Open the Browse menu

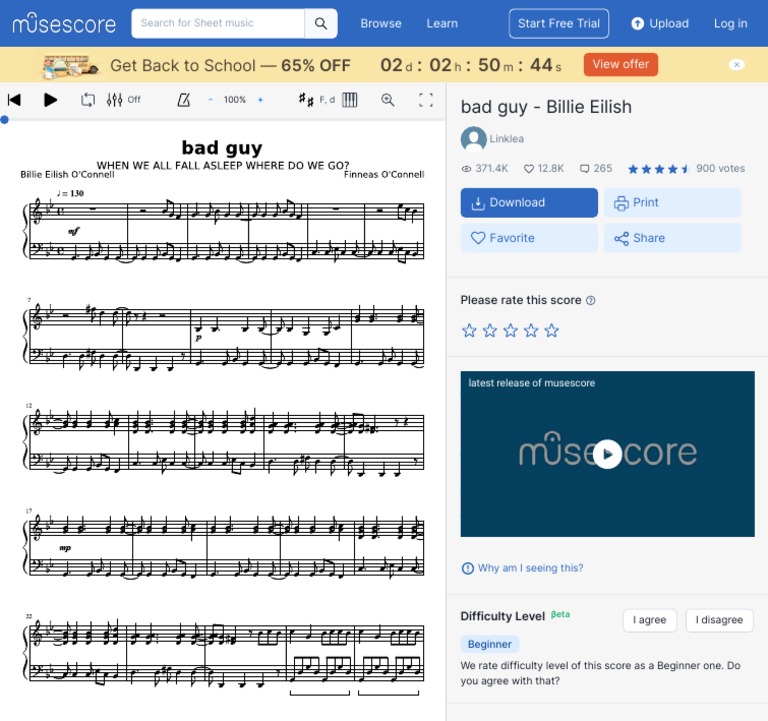coord(381,23)
